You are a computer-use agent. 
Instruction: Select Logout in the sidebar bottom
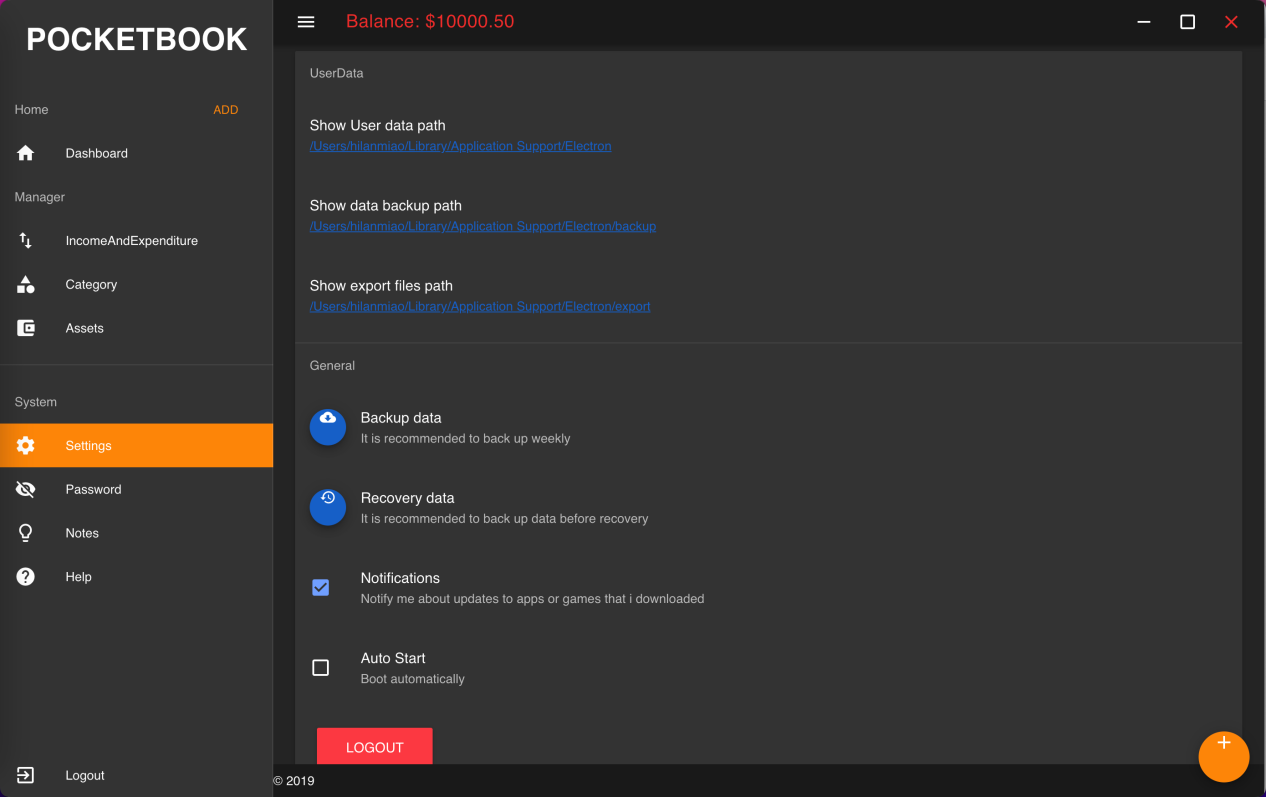coord(84,775)
